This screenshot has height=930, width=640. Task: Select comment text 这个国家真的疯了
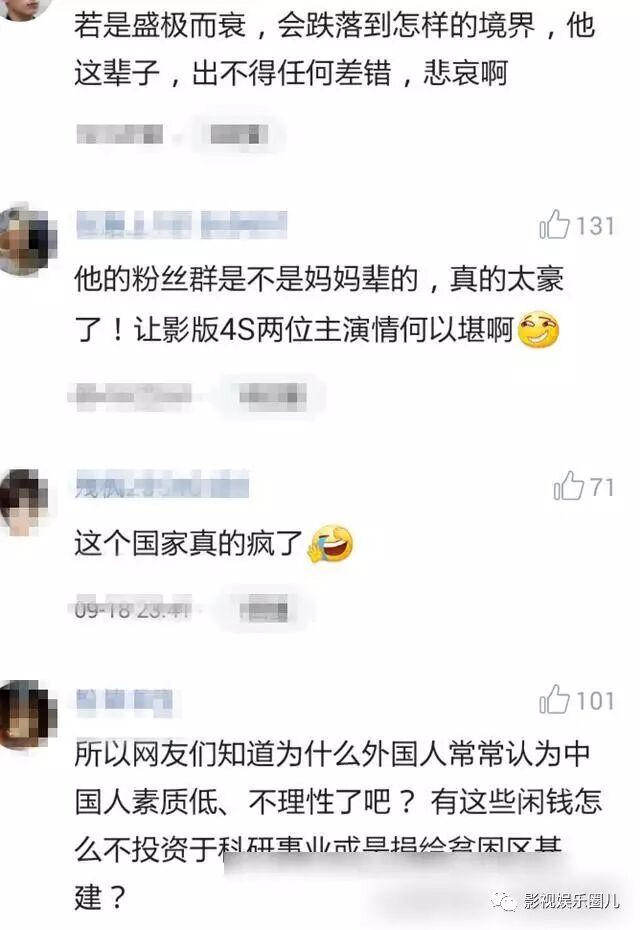(x=189, y=543)
